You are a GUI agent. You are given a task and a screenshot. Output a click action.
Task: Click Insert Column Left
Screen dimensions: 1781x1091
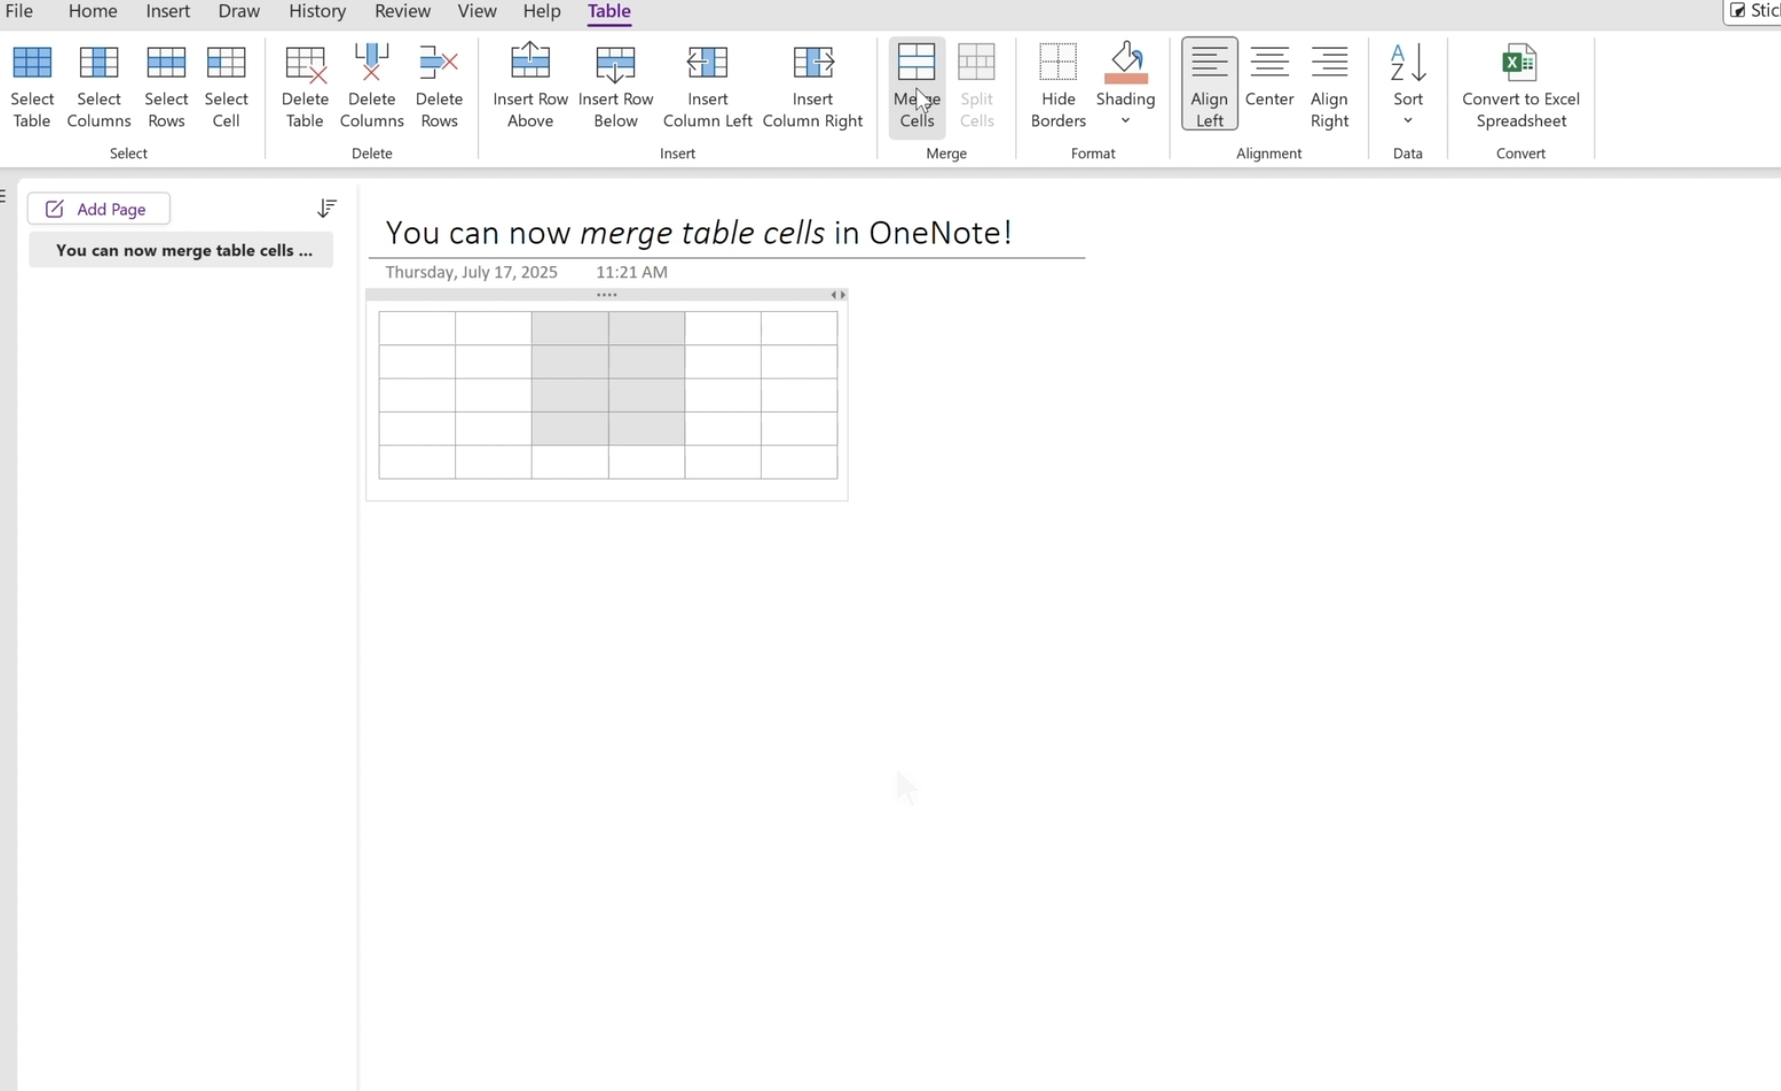707,86
